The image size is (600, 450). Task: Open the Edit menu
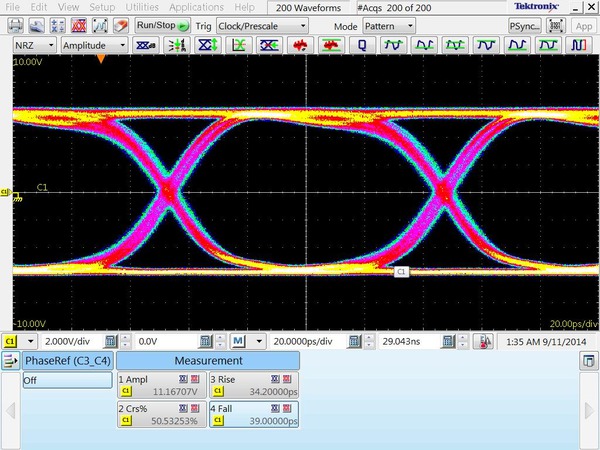tap(39, 7)
